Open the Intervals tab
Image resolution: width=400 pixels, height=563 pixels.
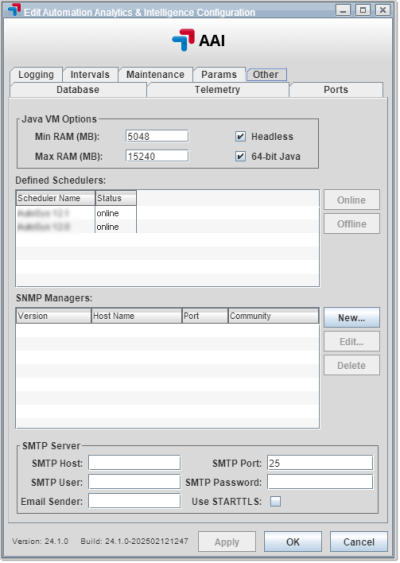[x=90, y=75]
